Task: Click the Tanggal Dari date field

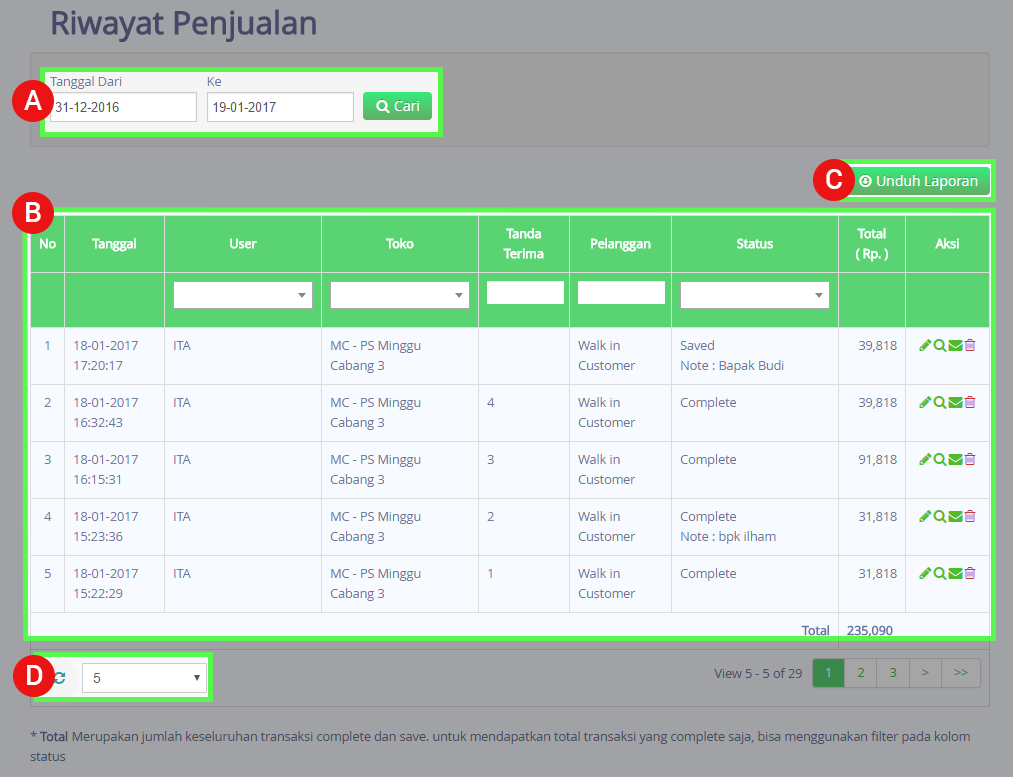Action: [123, 107]
